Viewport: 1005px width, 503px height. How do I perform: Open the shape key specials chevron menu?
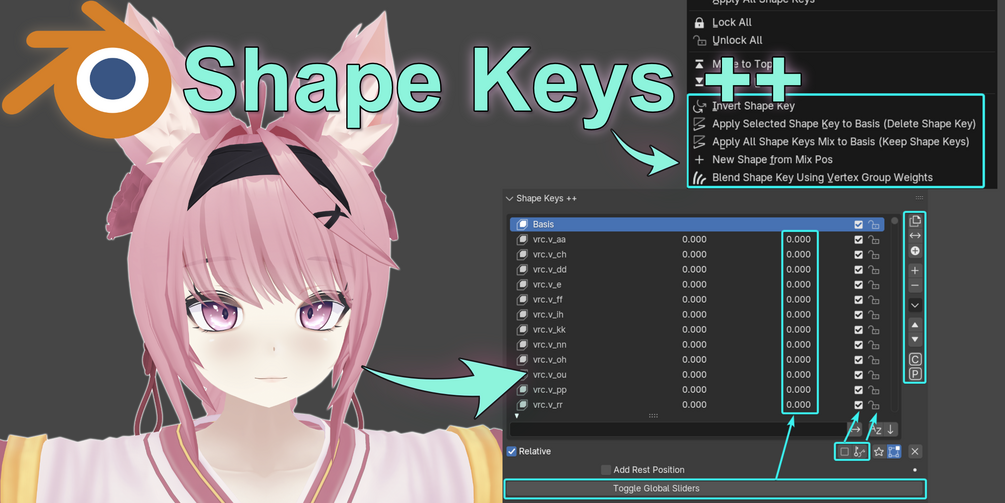pos(915,305)
